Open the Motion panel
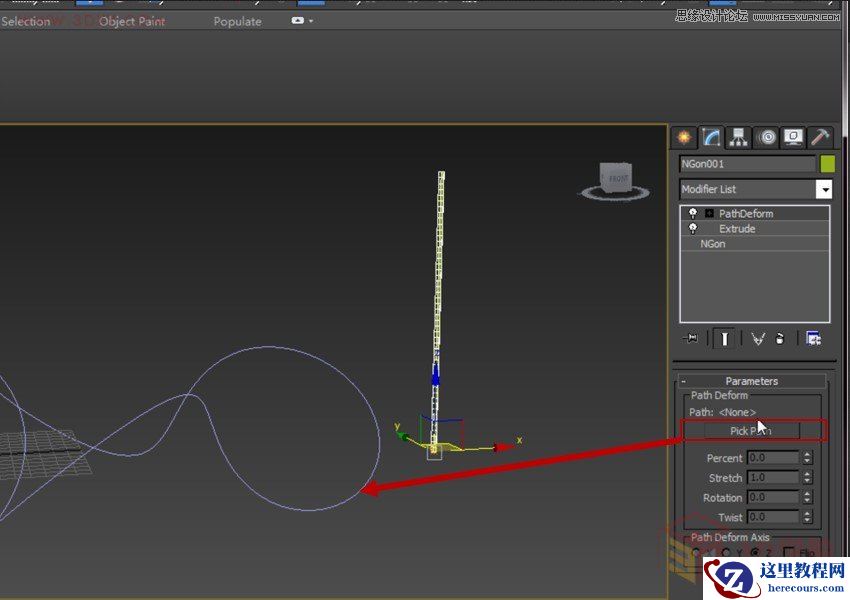850x600 pixels. point(765,138)
